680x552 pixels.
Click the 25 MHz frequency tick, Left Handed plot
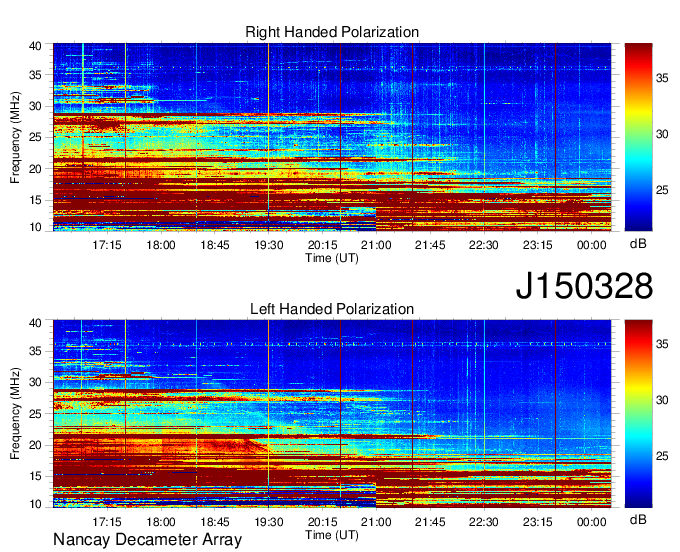35,414
